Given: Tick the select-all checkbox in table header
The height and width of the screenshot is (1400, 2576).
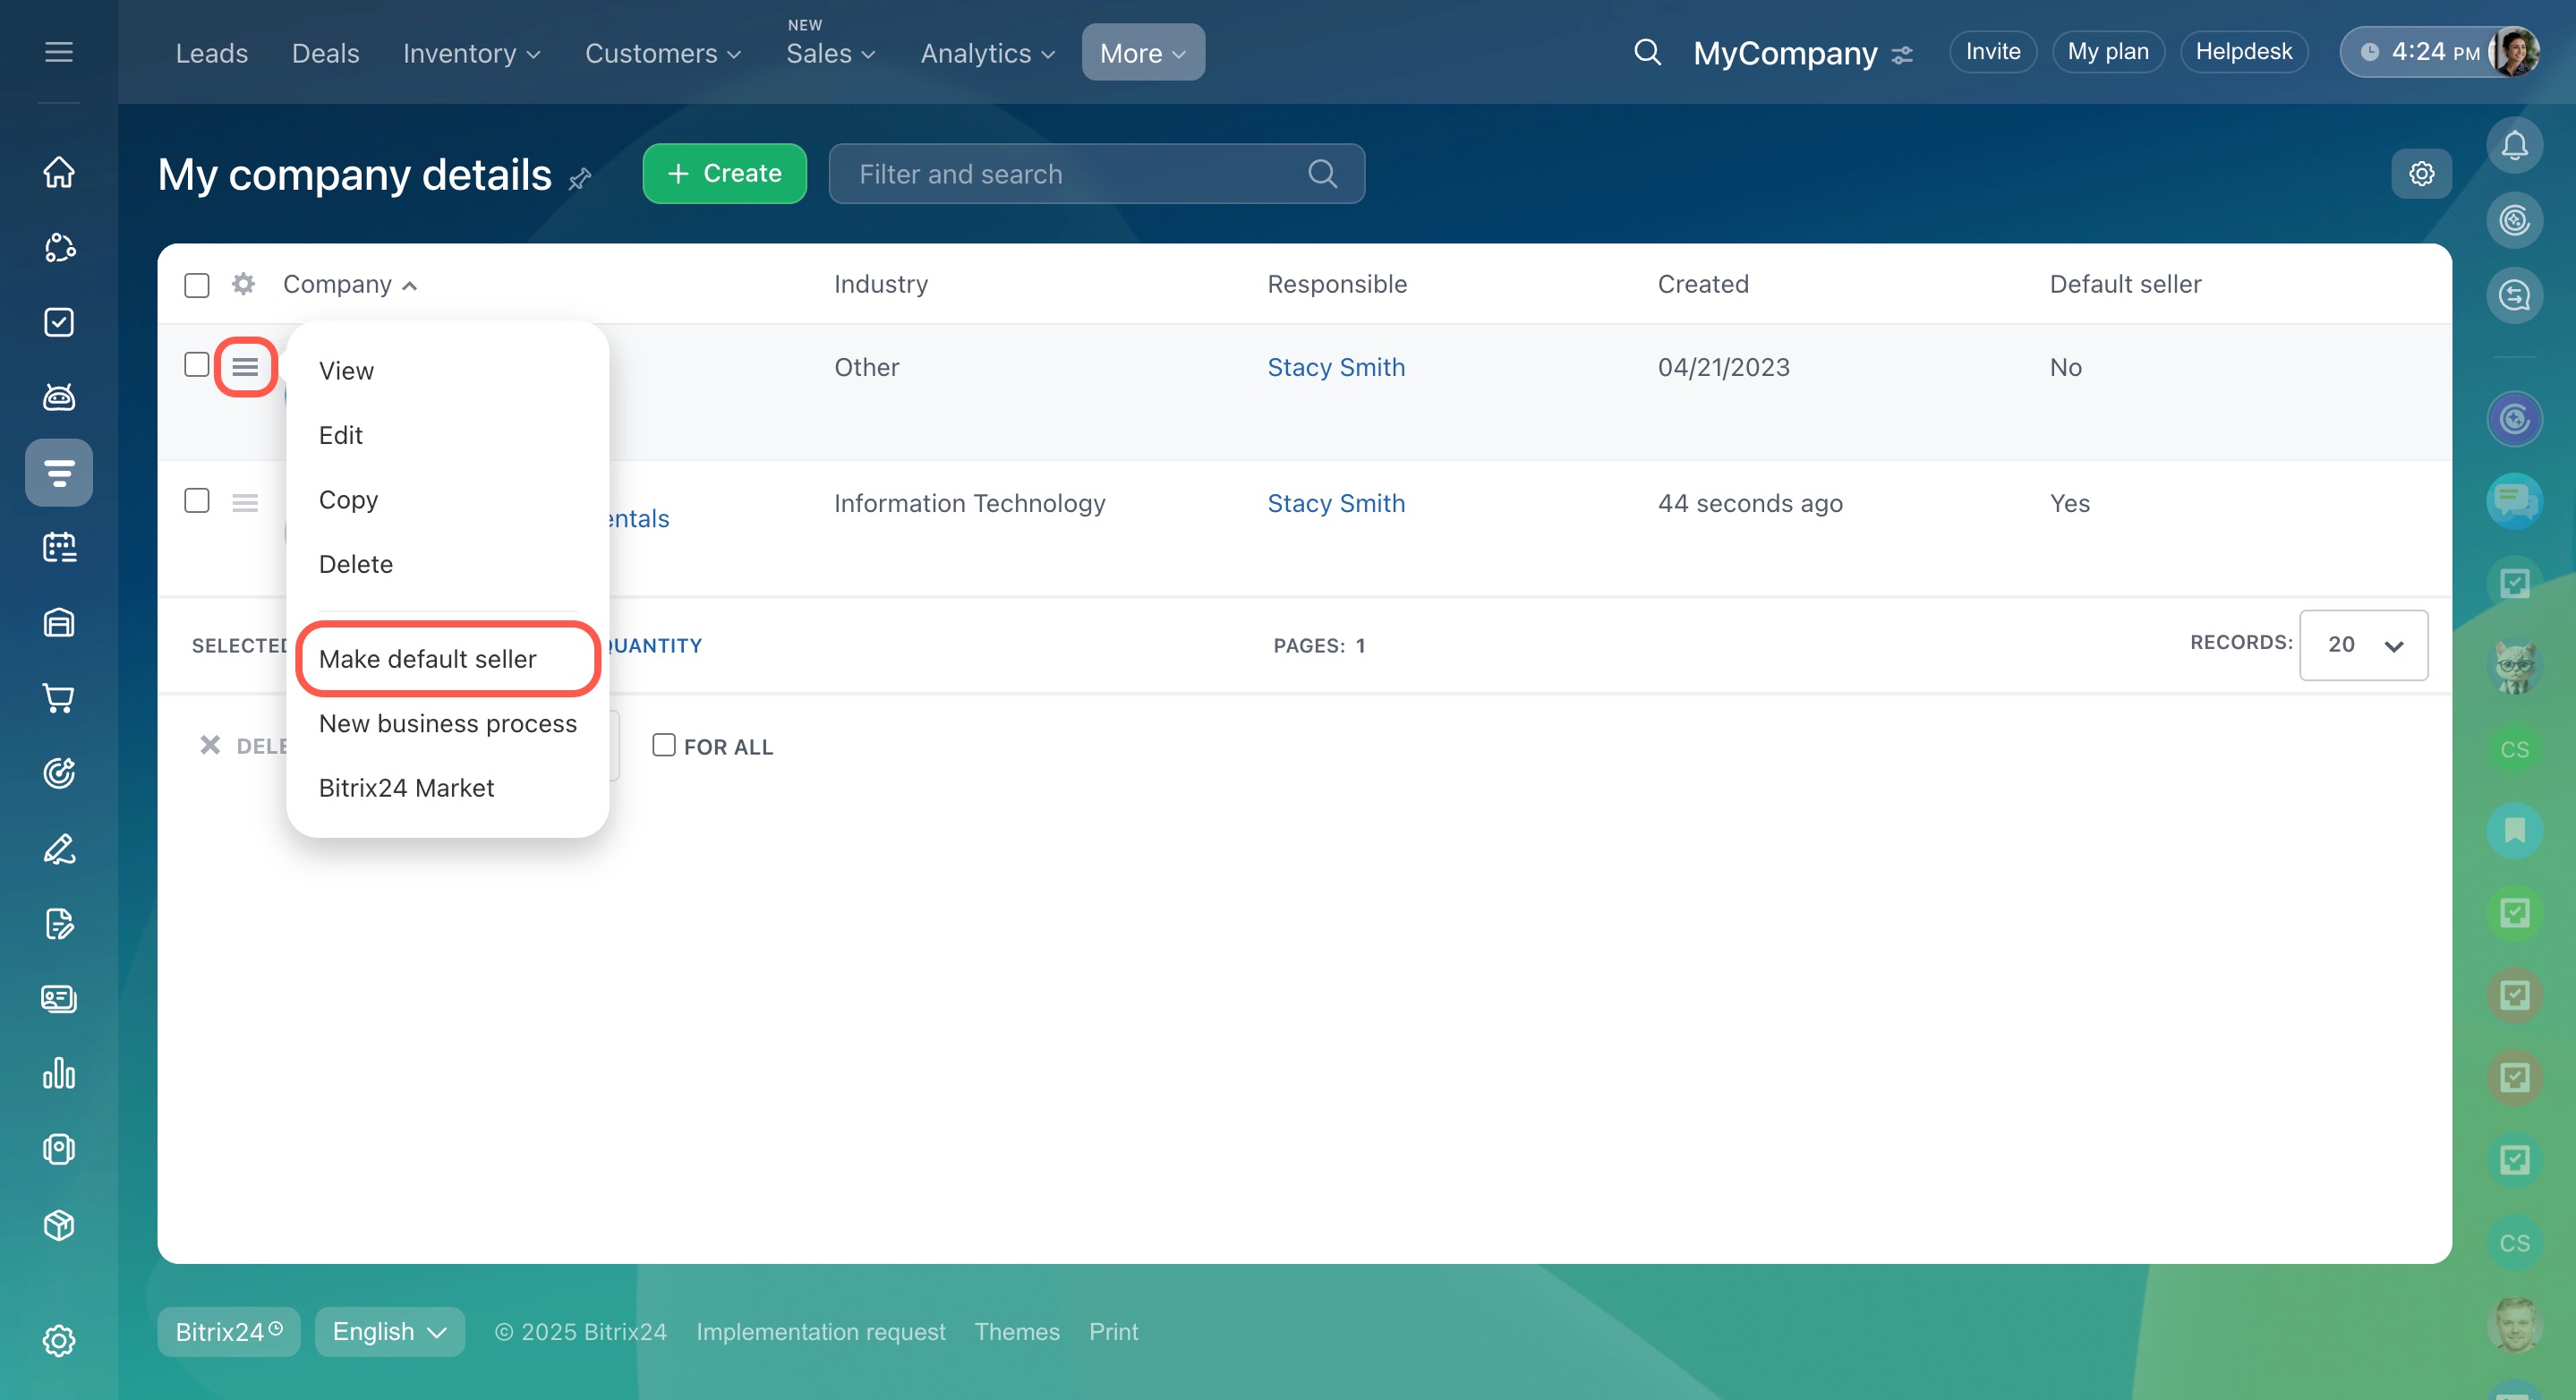Looking at the screenshot, I should (197, 286).
